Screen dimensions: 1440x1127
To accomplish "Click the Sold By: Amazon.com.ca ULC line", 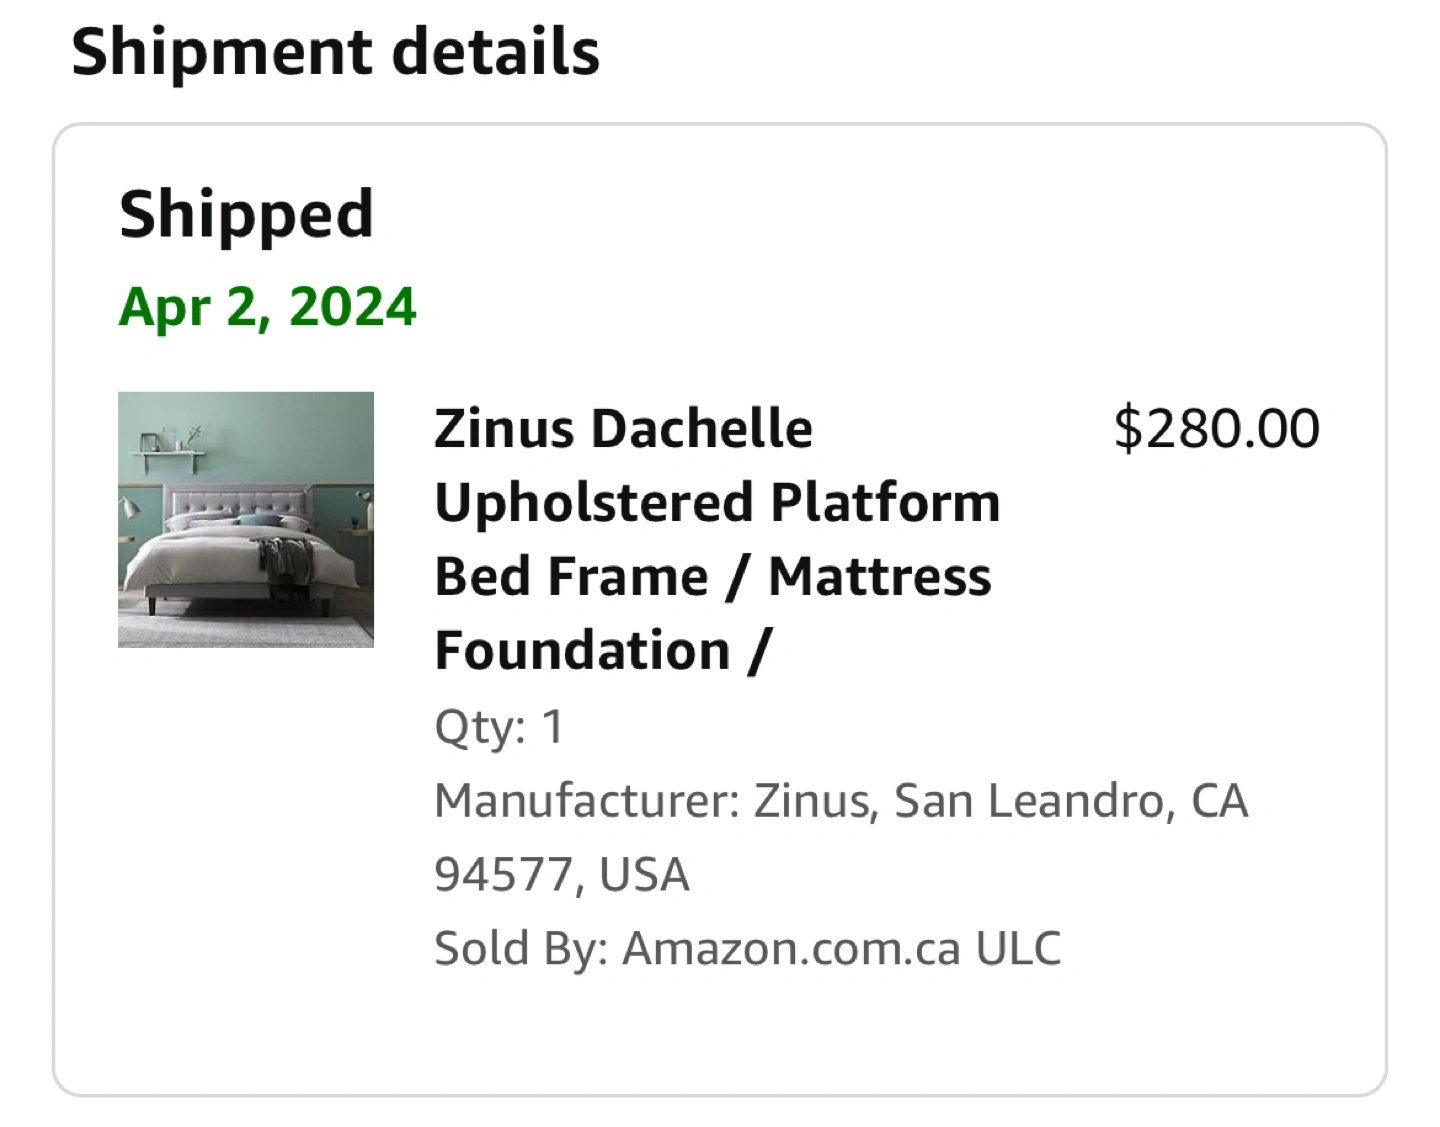I will point(747,949).
